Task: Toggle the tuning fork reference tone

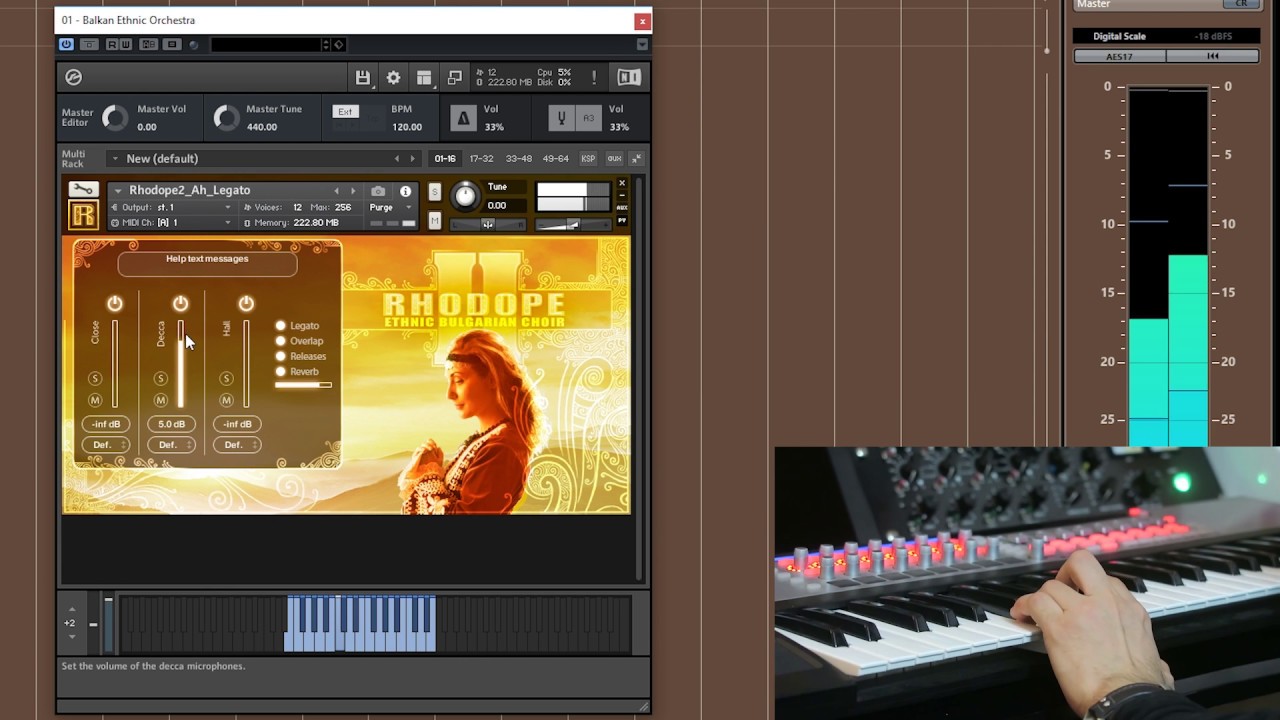Action: click(561, 118)
